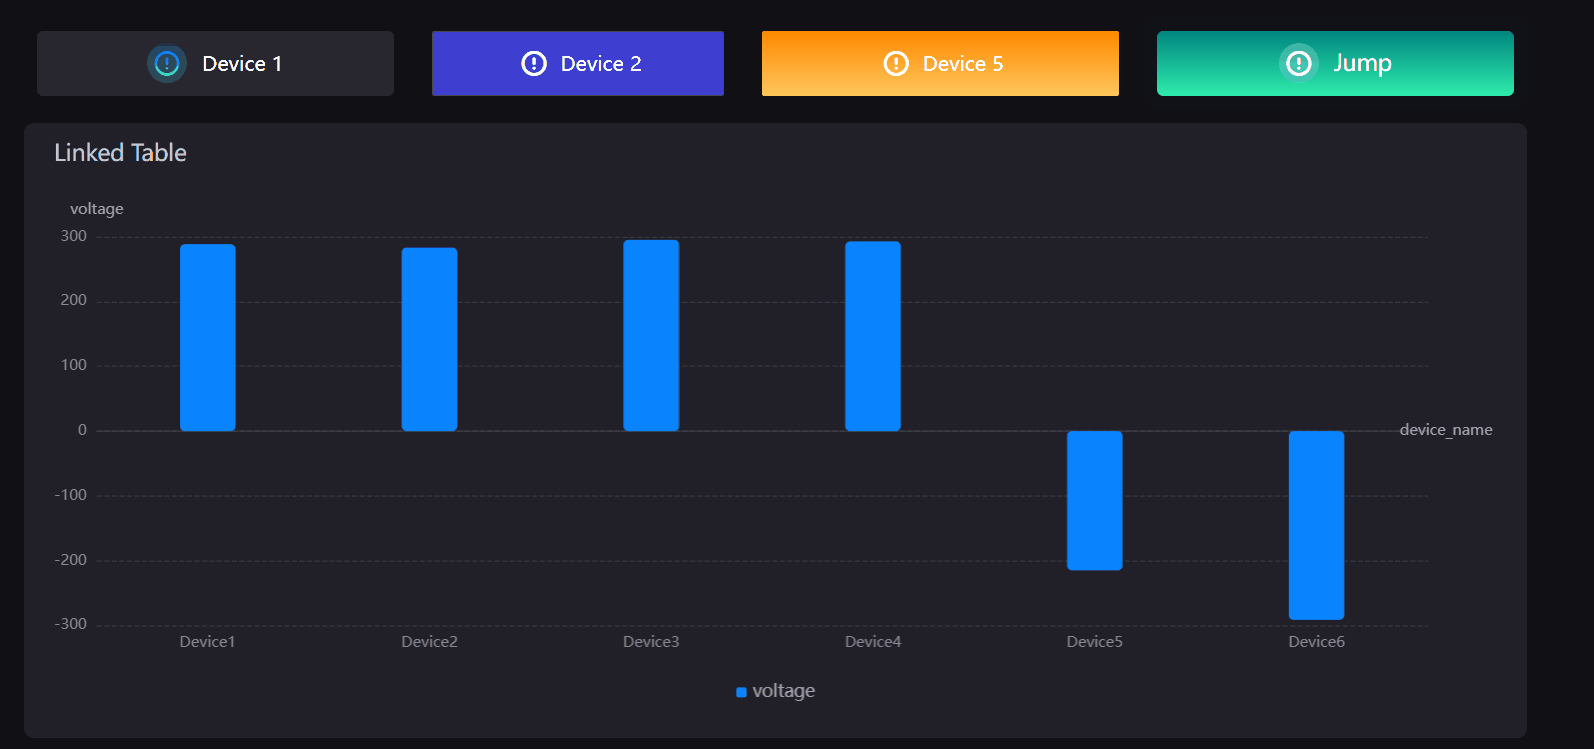Click the exclamation icon on Device 5 button
The height and width of the screenshot is (749, 1594).
coord(896,64)
